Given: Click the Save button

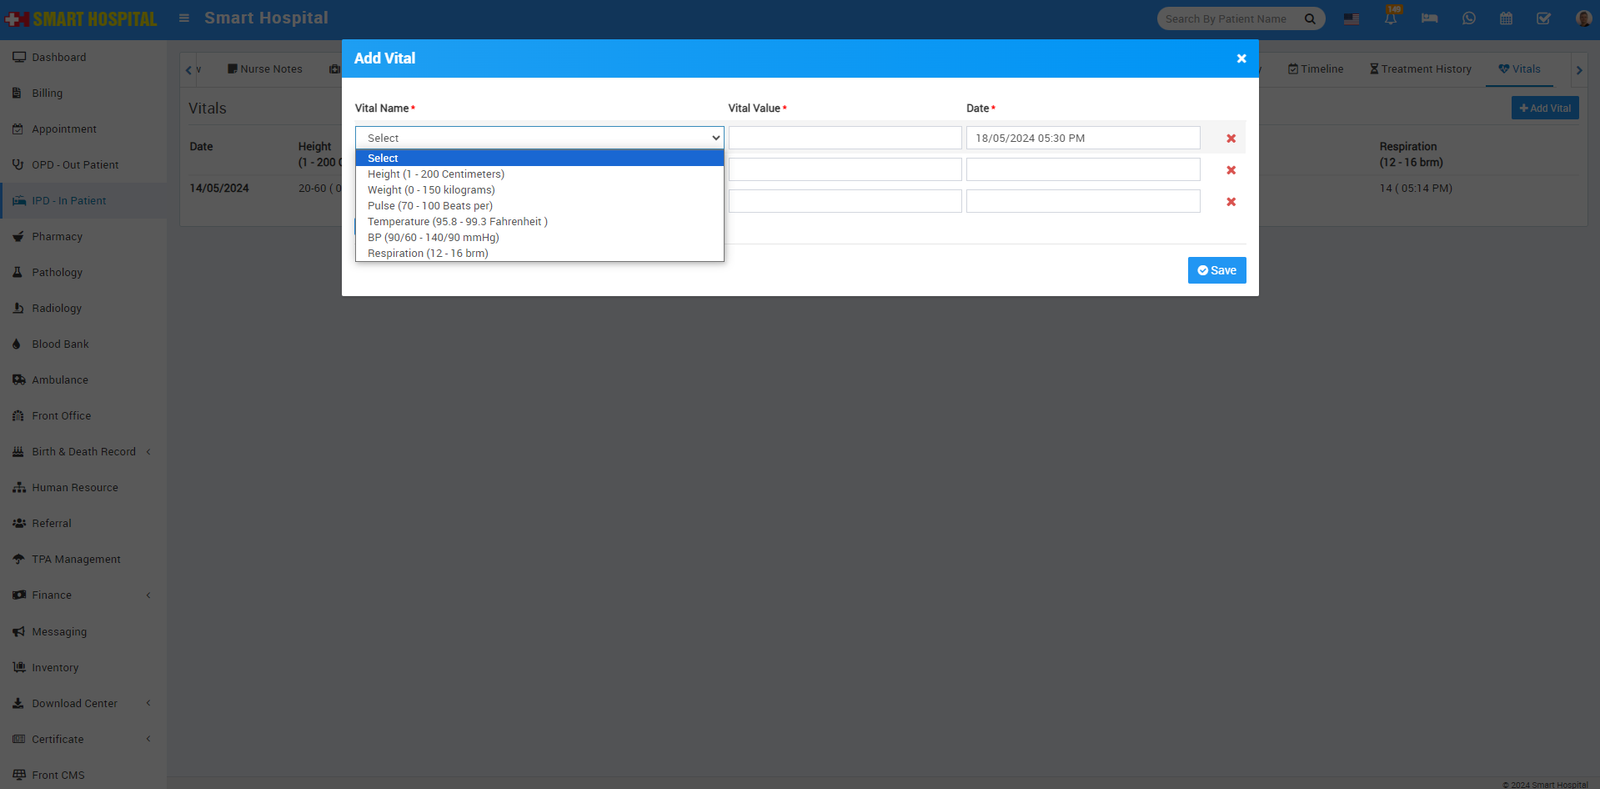Looking at the screenshot, I should tap(1216, 271).
